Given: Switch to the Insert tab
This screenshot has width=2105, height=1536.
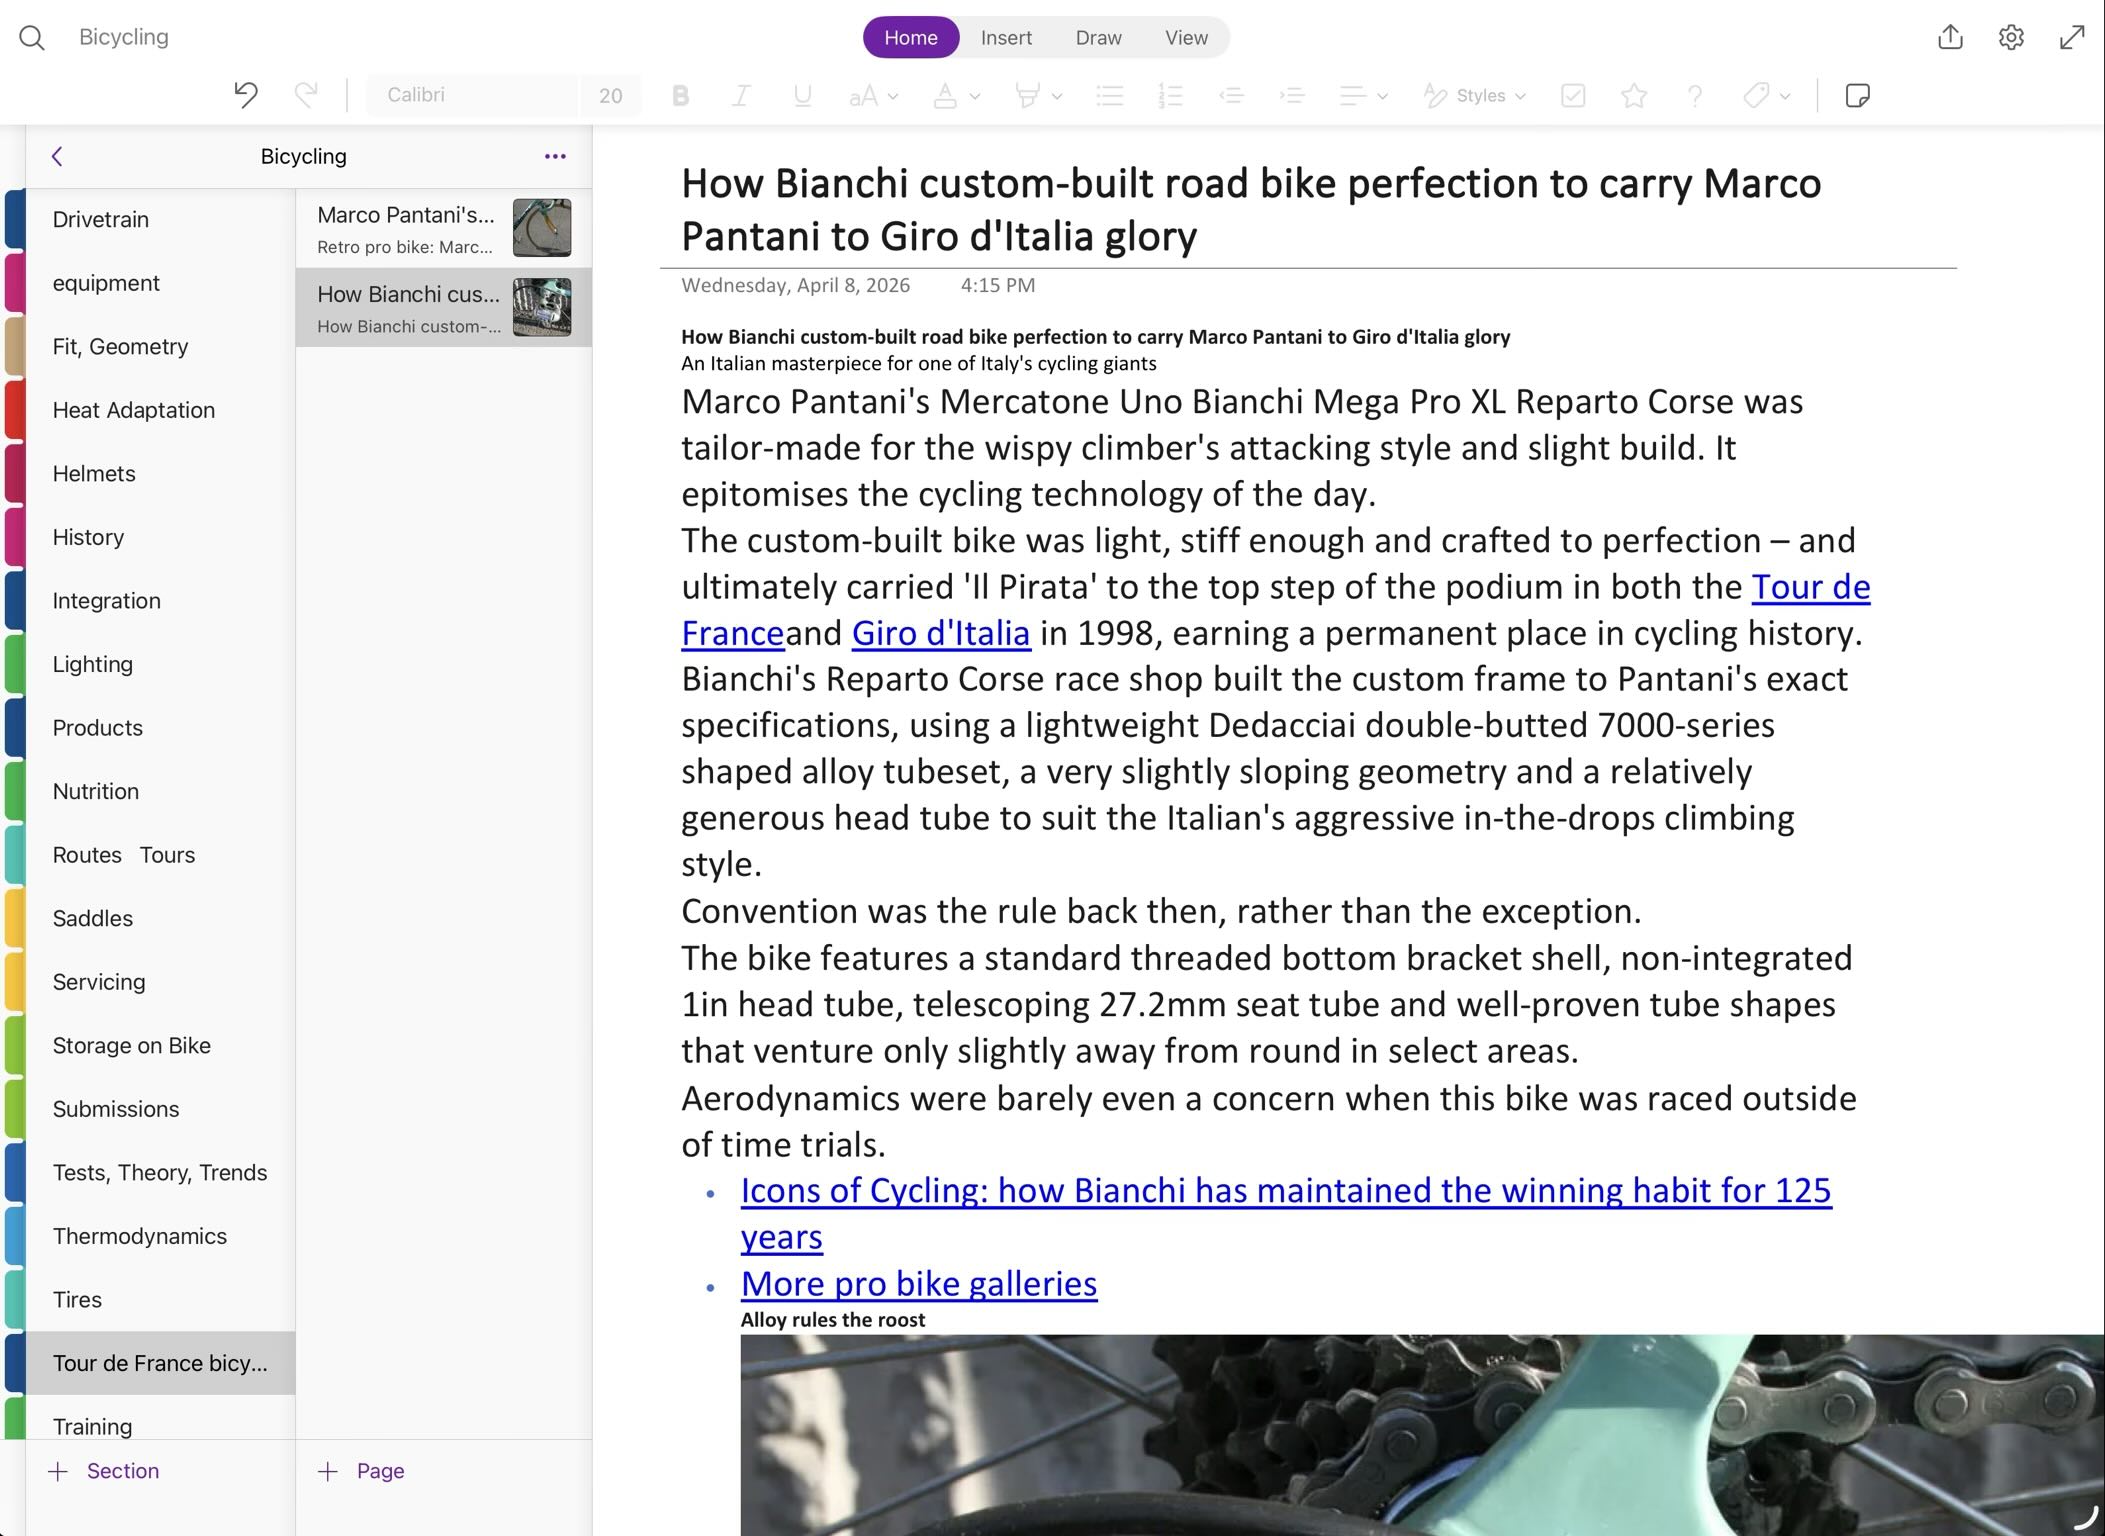Looking at the screenshot, I should point(1005,38).
